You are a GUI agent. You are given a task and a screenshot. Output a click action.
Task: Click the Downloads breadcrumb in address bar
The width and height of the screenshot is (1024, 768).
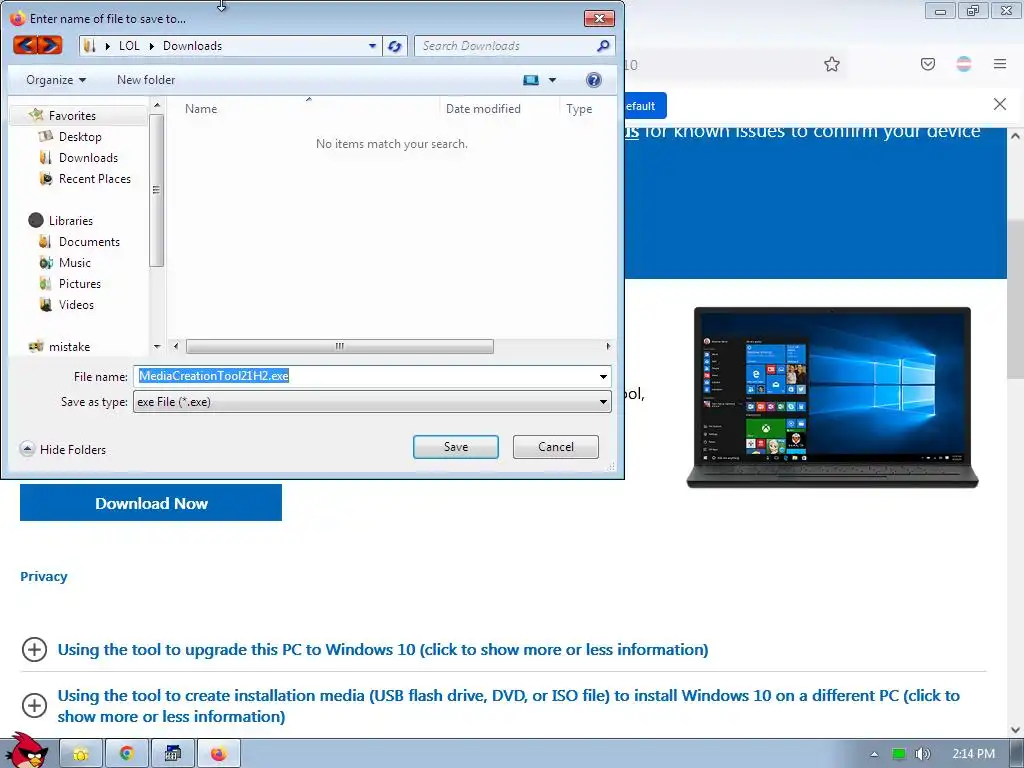point(193,46)
